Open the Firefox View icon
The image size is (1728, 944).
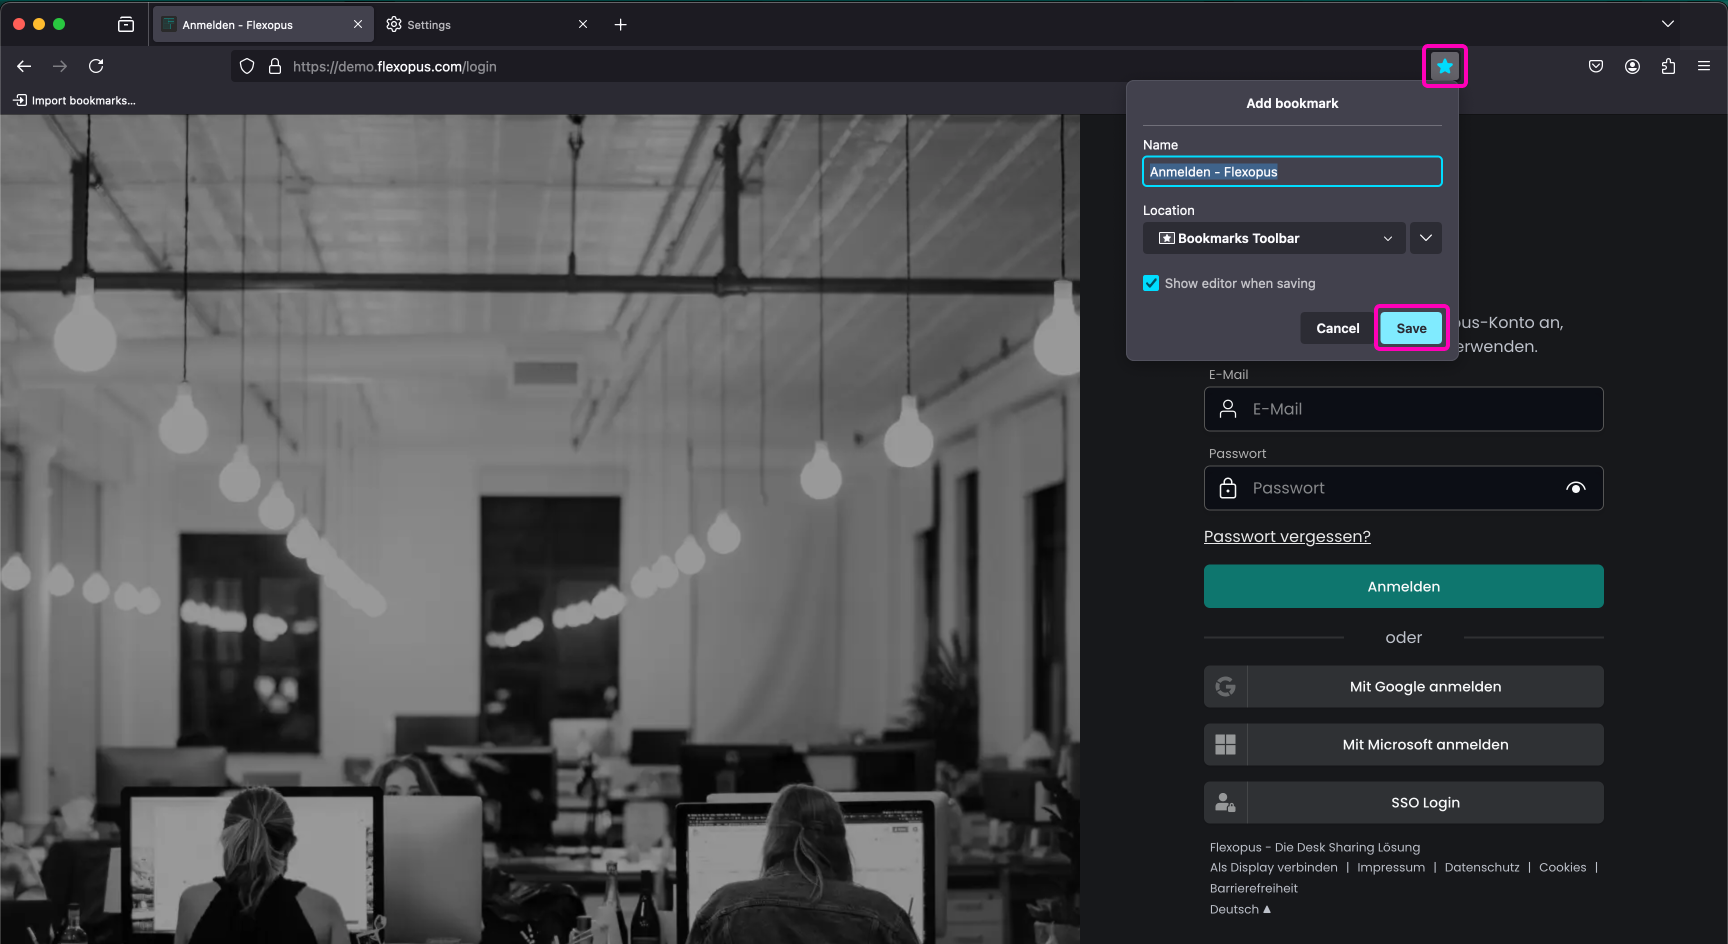pos(126,24)
